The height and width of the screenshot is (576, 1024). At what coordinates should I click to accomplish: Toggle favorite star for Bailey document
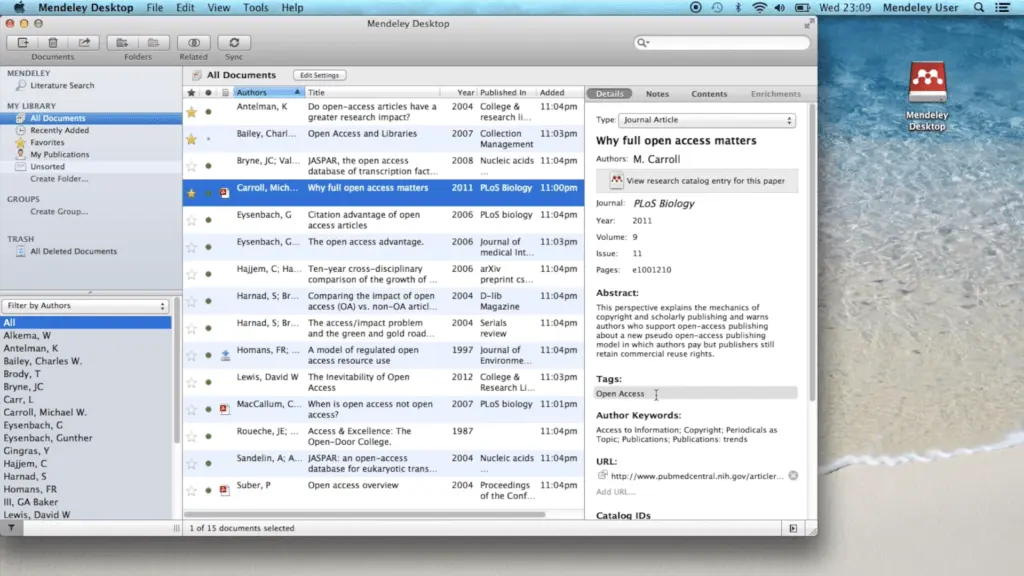tap(191, 139)
